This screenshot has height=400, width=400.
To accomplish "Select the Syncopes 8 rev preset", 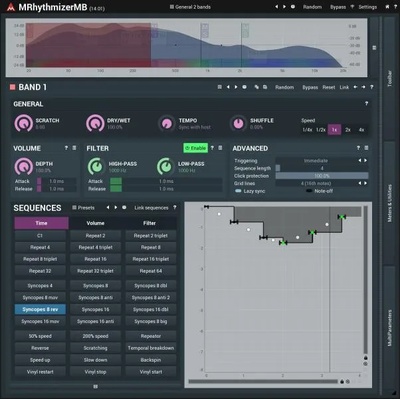I will (40, 309).
